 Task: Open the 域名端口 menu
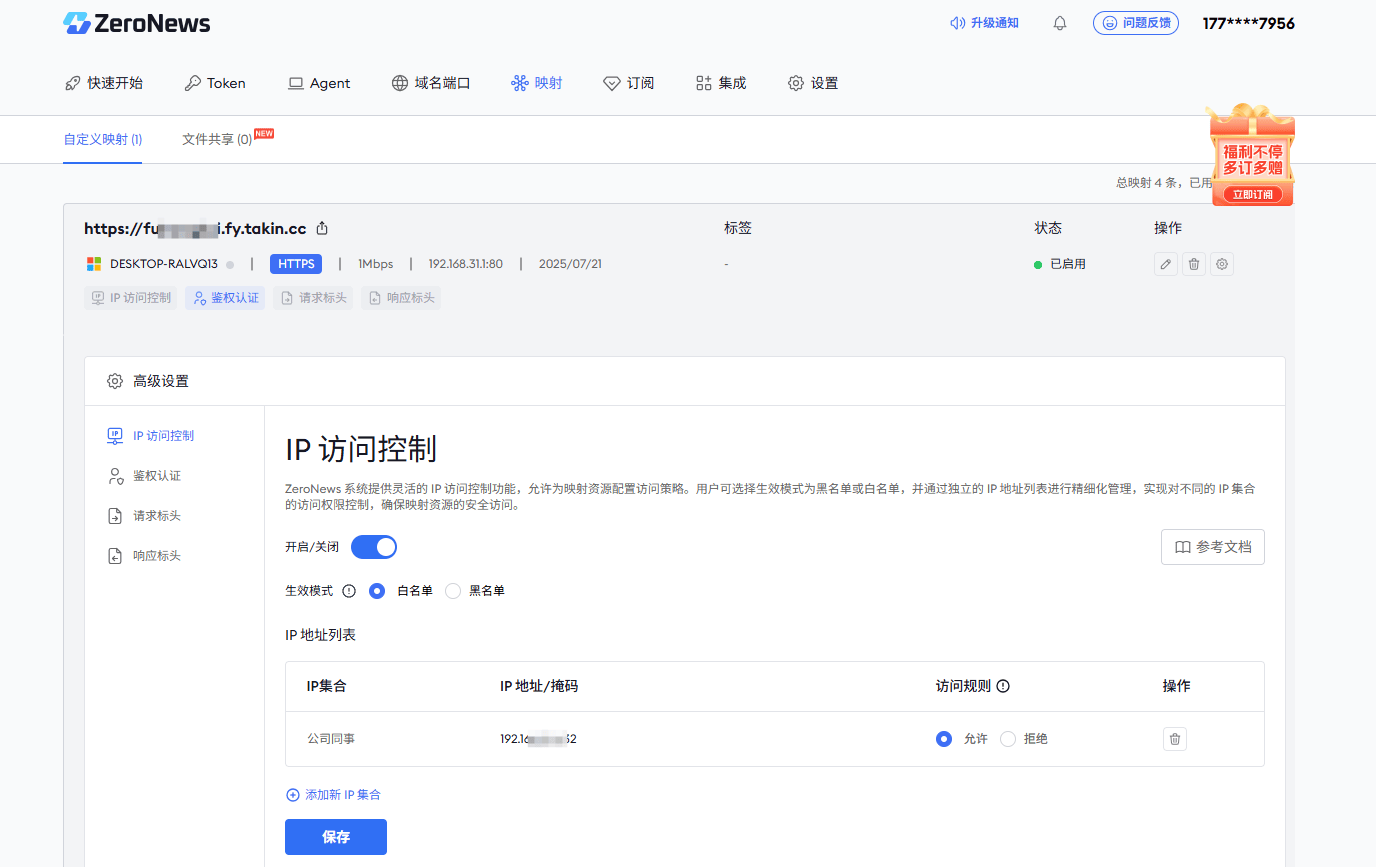[431, 83]
